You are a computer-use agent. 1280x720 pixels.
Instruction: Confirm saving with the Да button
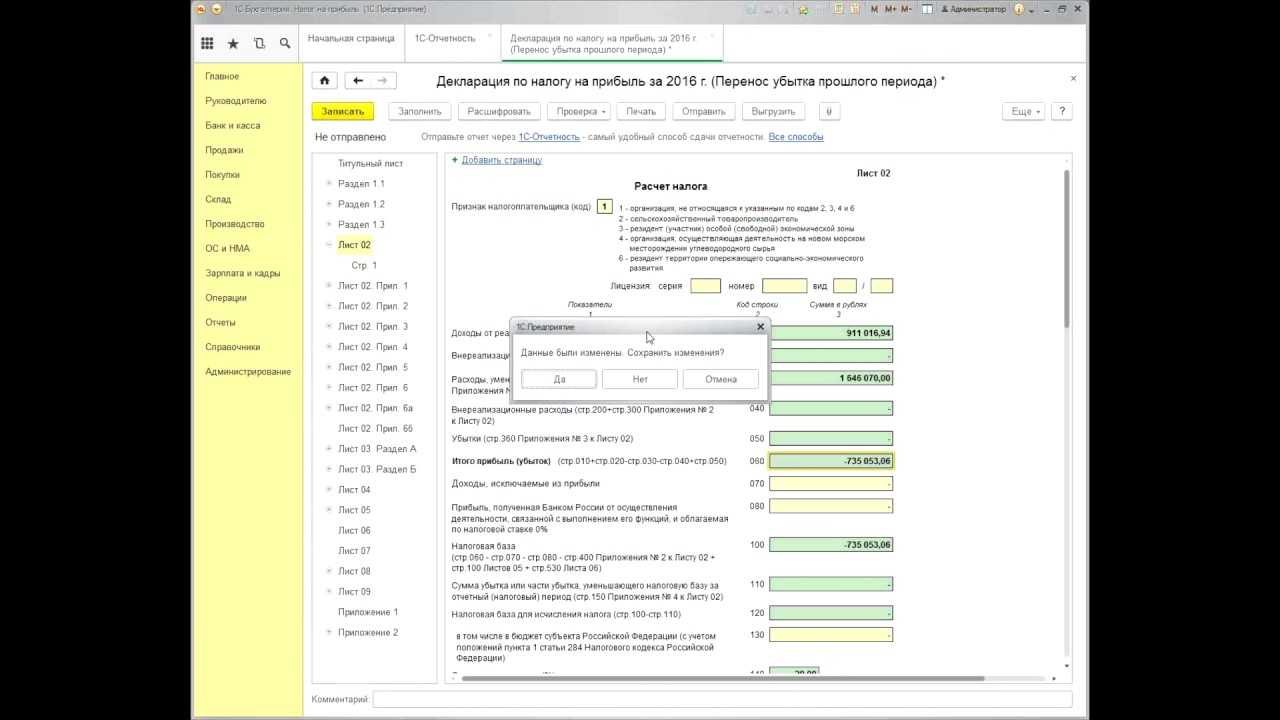click(559, 379)
